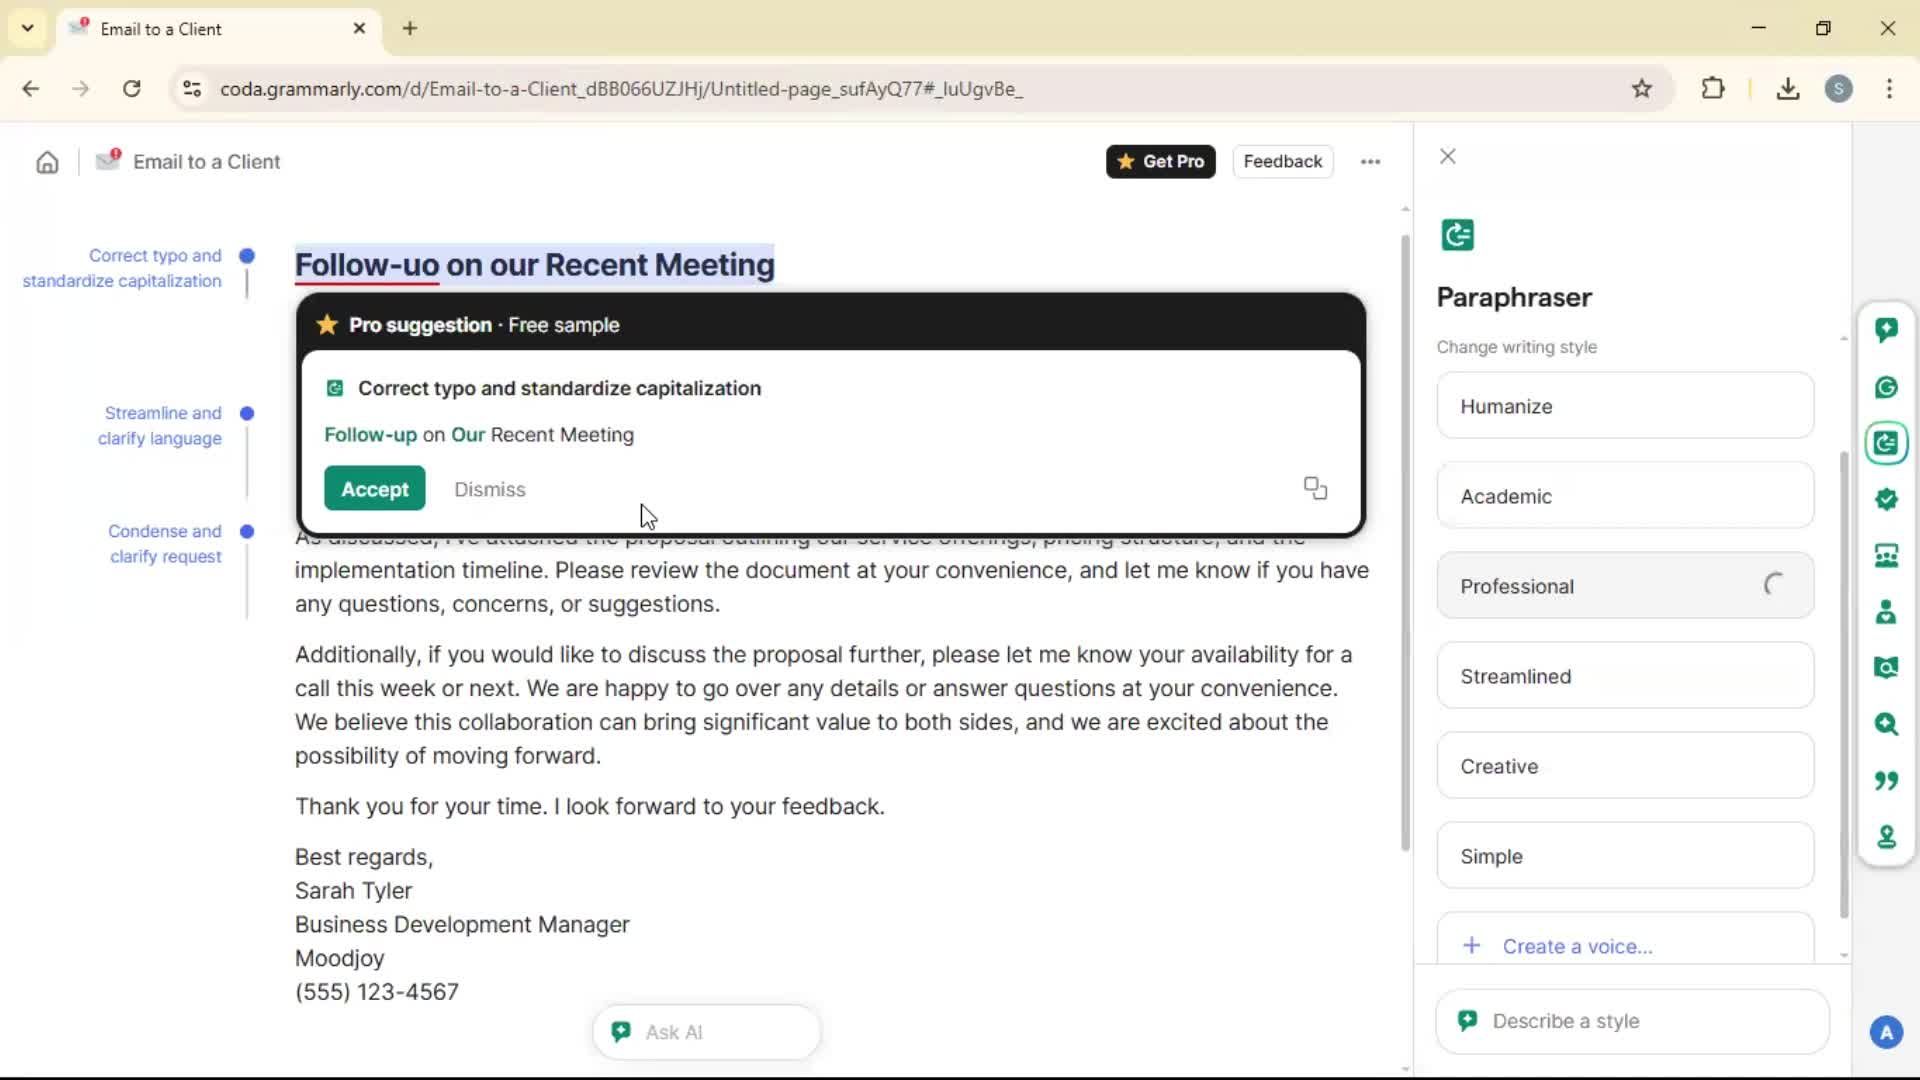Open the audience reactions icon in sidebar

(x=1886, y=556)
